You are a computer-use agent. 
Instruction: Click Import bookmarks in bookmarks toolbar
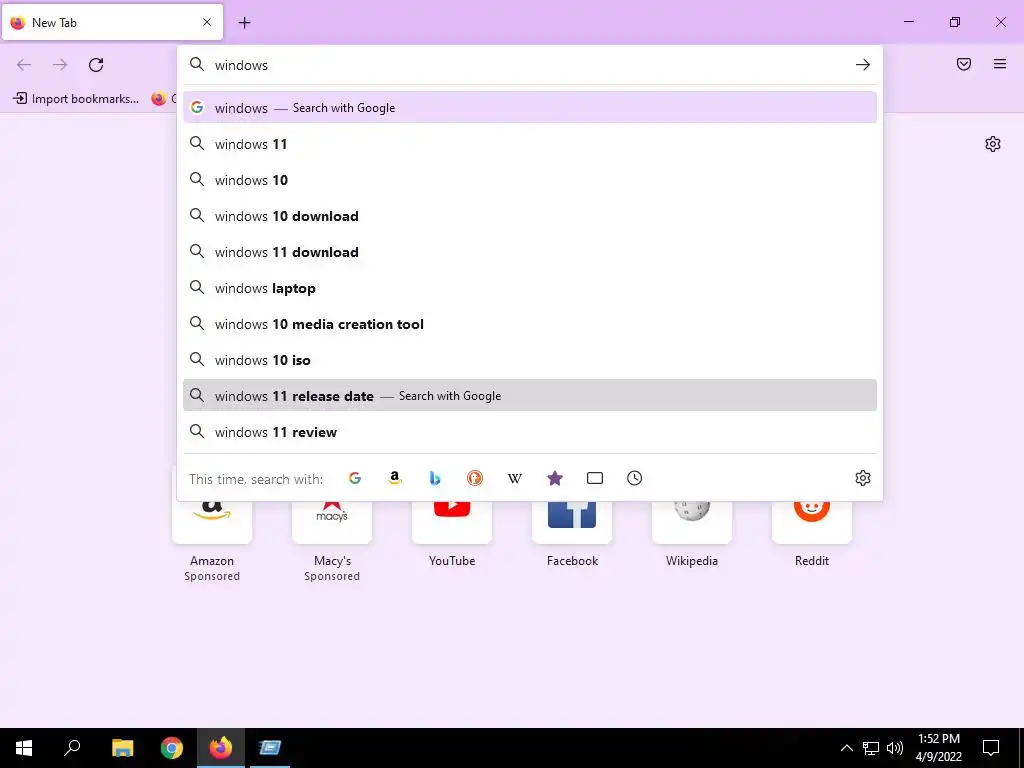click(76, 99)
